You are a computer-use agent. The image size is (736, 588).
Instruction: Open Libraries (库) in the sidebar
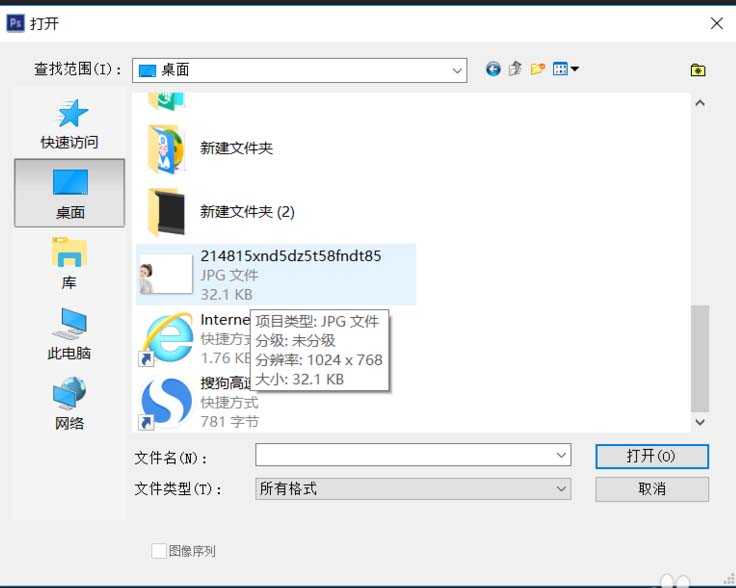coord(69,264)
